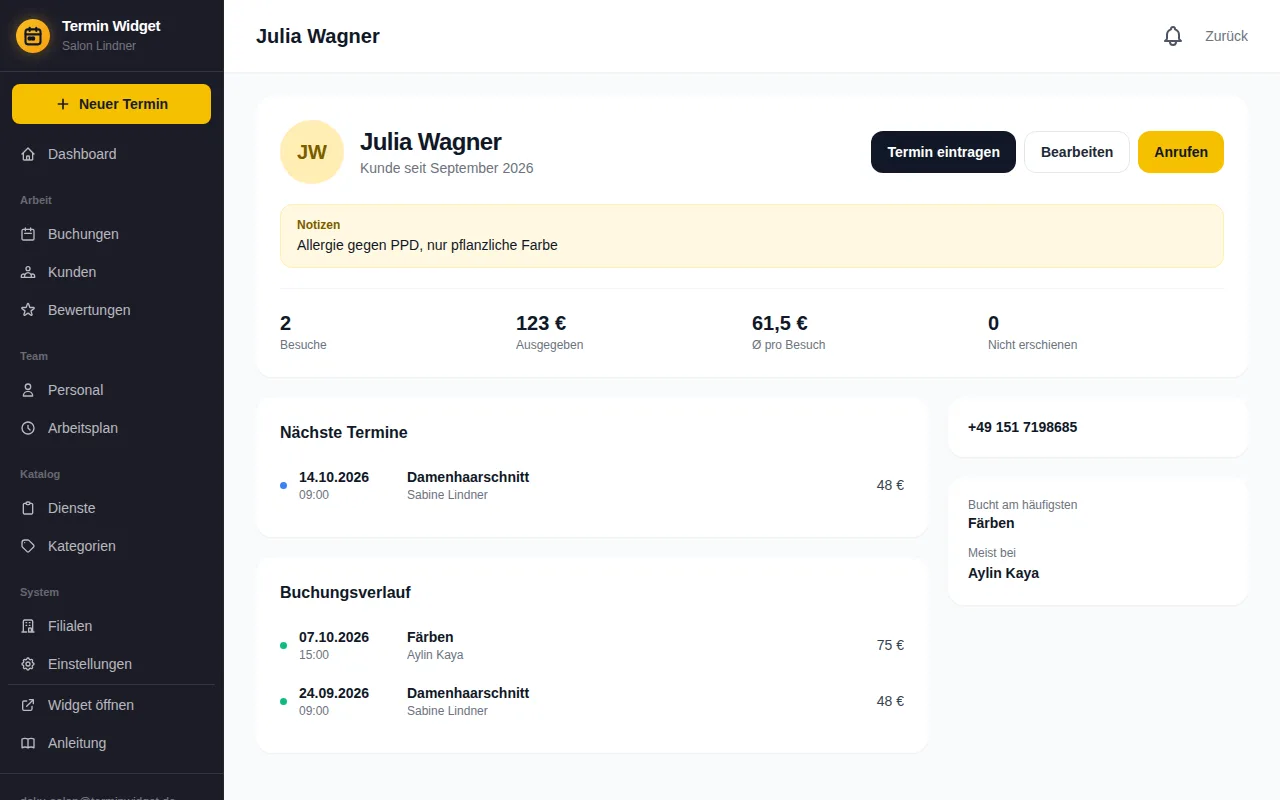Click the Neuer Termin button
Viewport: 1280px width, 800px height.
(111, 104)
